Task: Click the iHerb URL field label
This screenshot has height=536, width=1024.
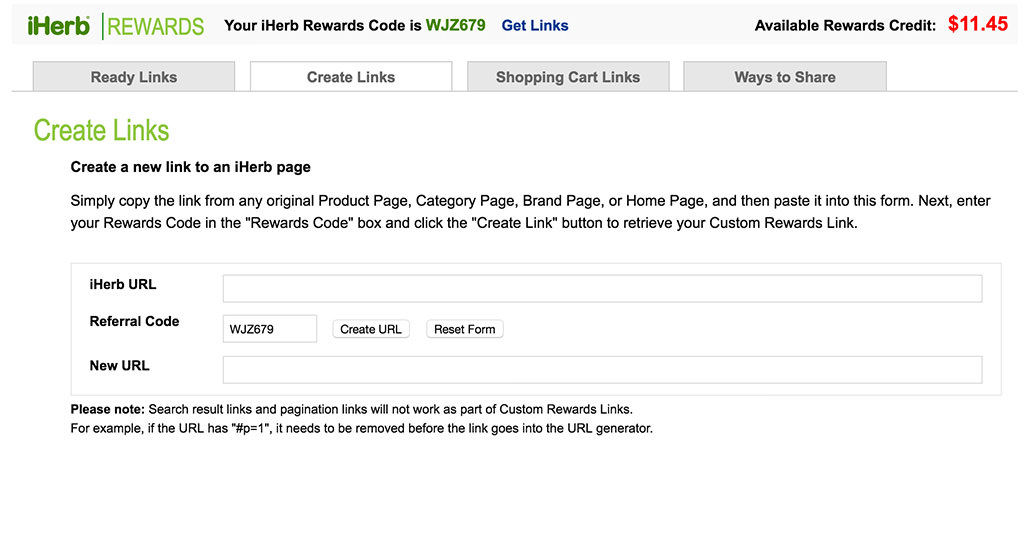Action: coord(123,285)
